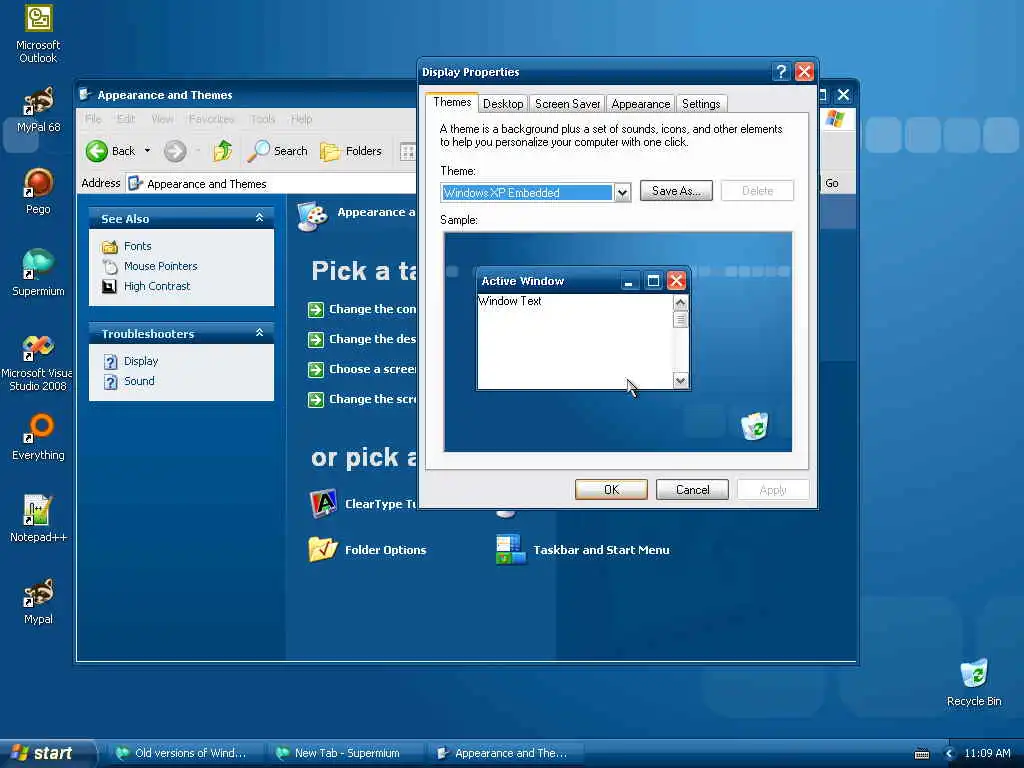Image resolution: width=1024 pixels, height=768 pixels.
Task: Click the Display Properties help question mark
Action: pyautogui.click(x=780, y=71)
